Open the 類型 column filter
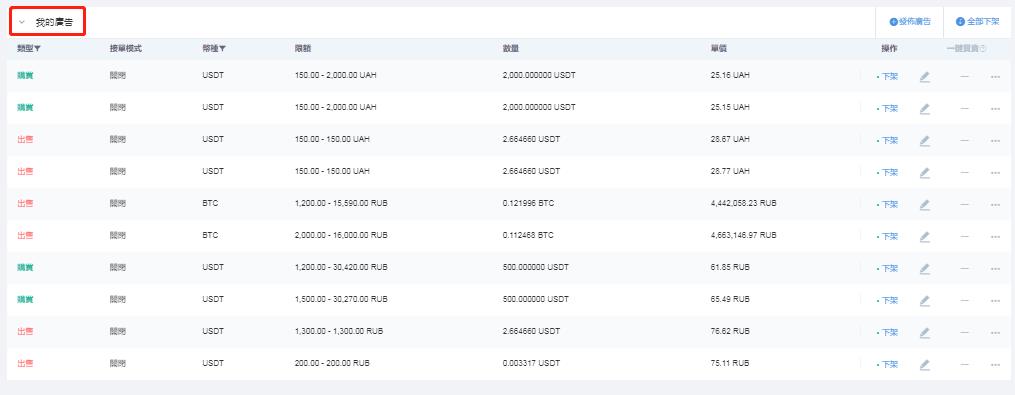 [x=38, y=49]
